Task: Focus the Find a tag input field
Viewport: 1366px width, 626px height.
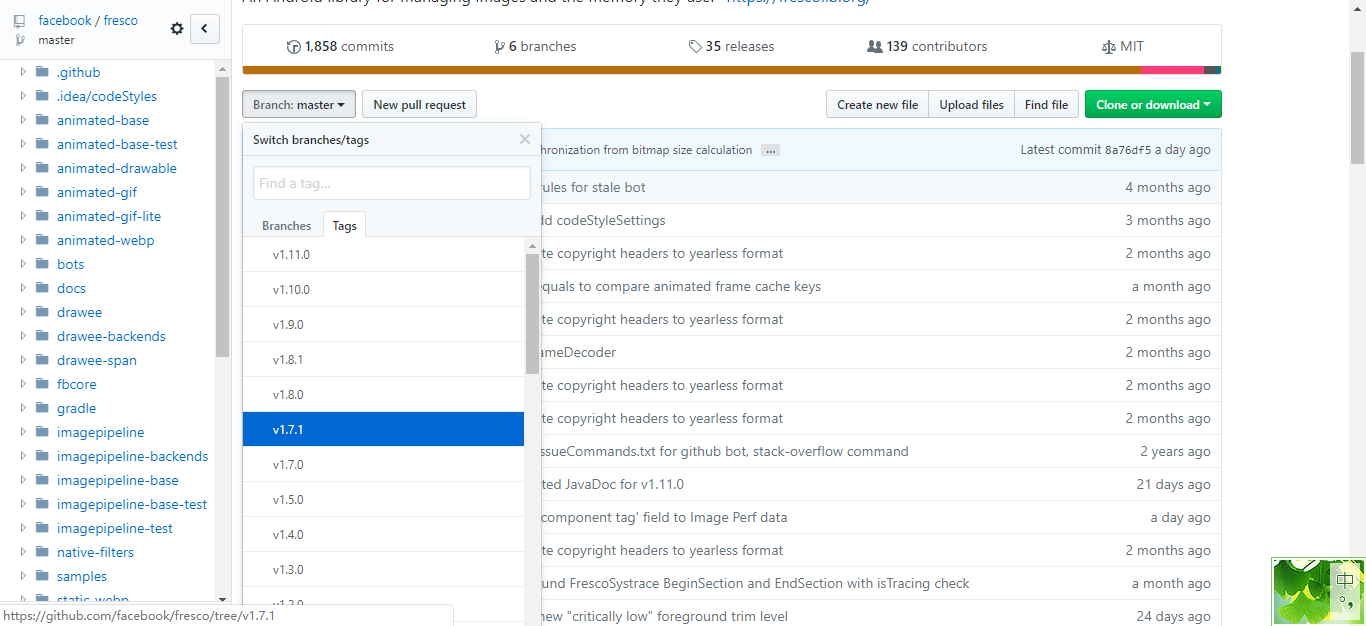Action: (x=391, y=183)
